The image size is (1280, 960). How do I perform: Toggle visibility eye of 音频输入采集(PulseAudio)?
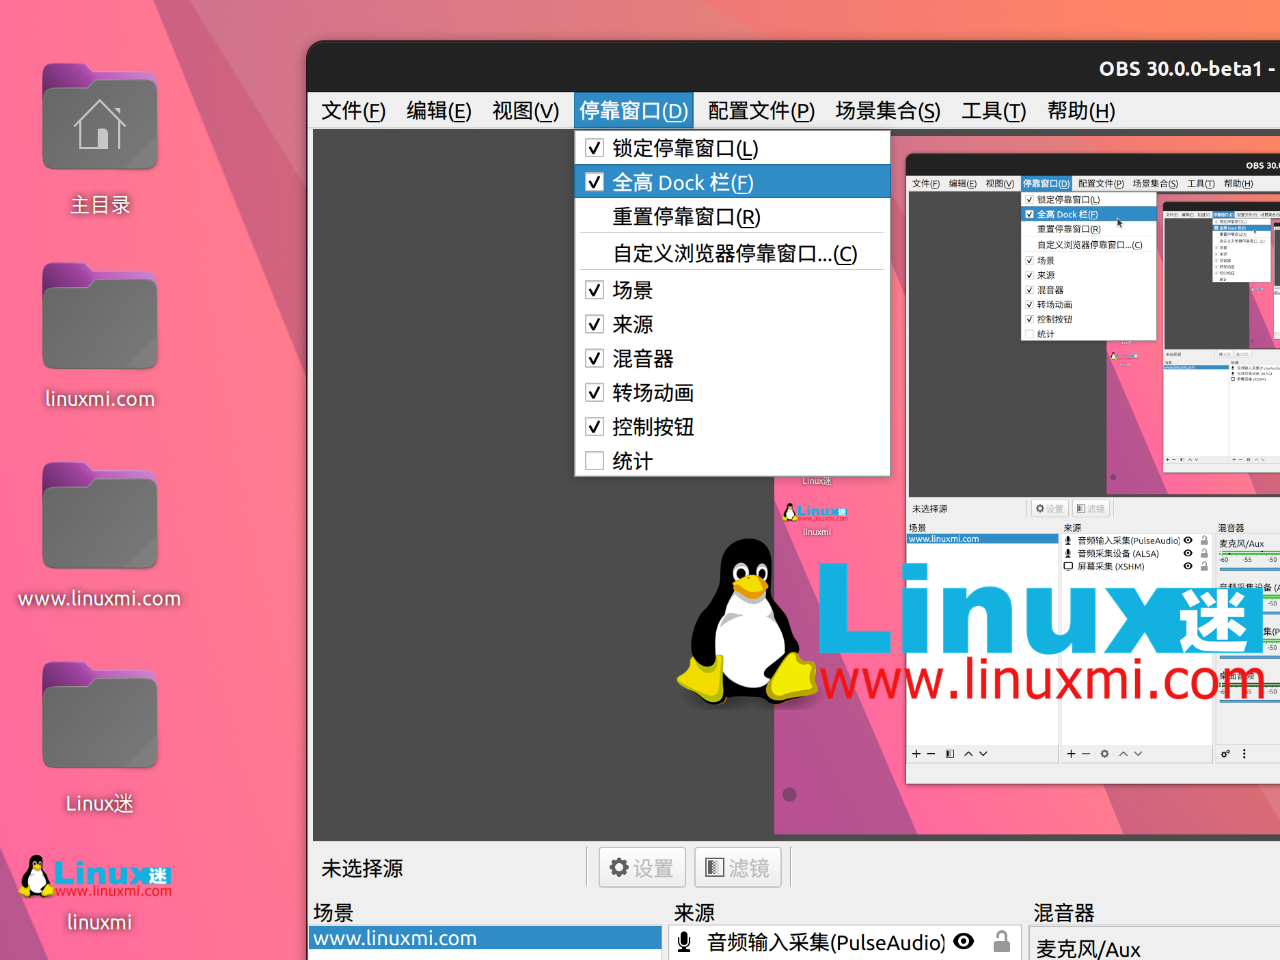coord(964,942)
